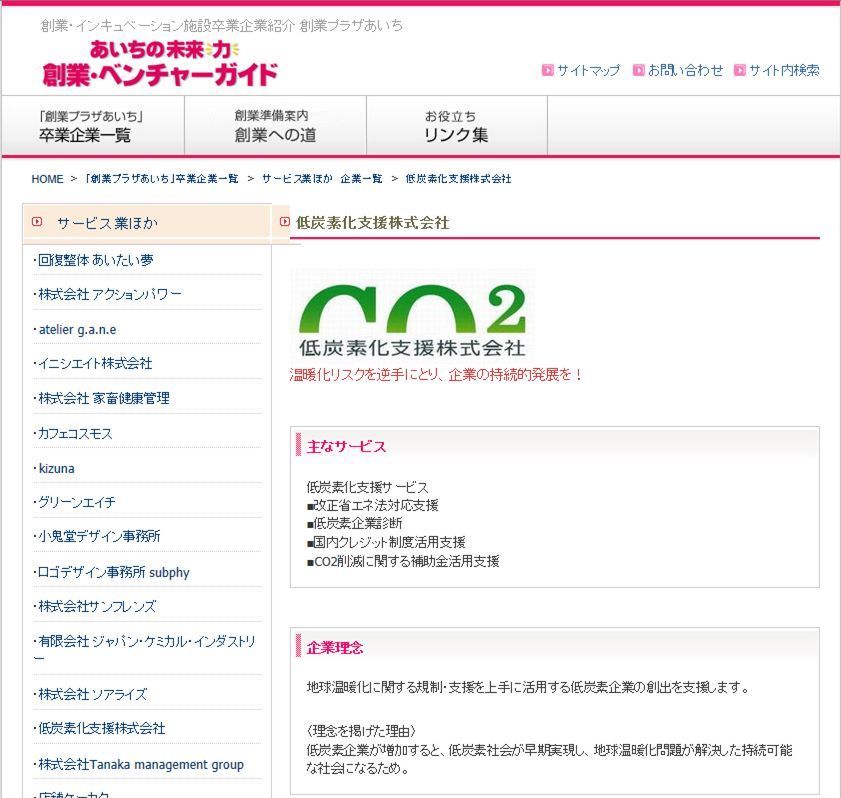Open カフェコスモス in sidebar

tap(75, 433)
